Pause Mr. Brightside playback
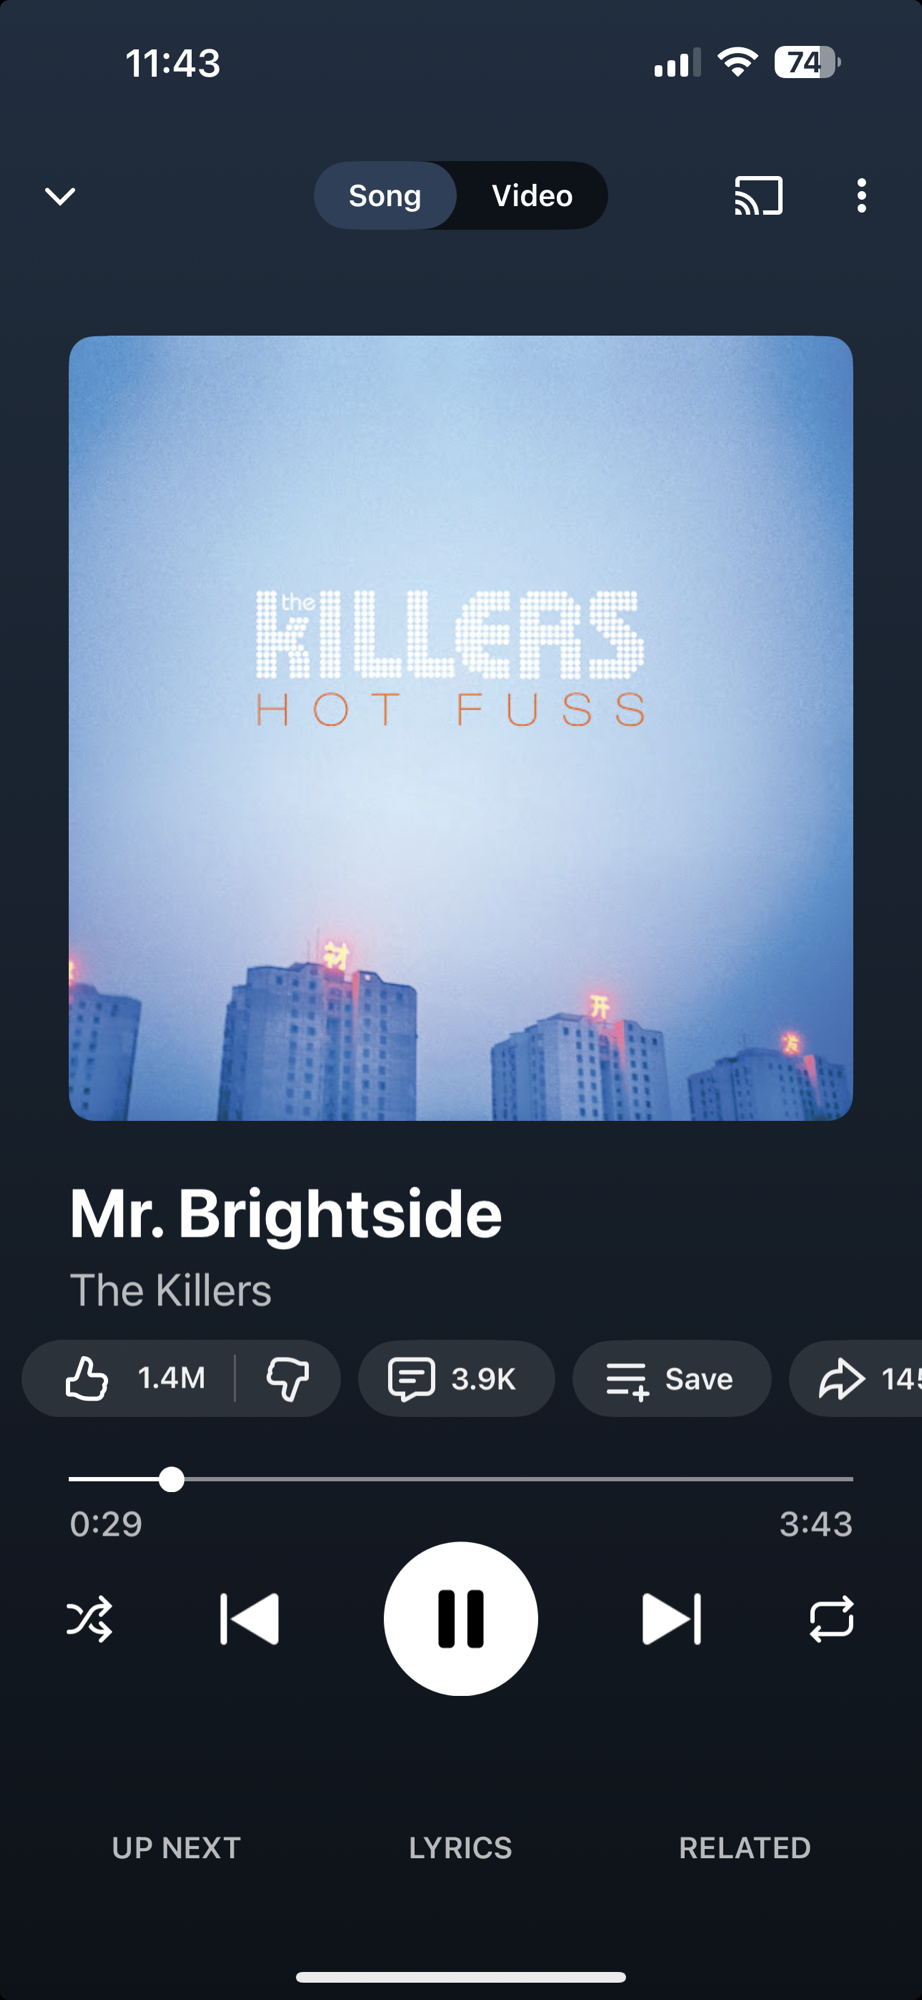This screenshot has width=922, height=2000. [x=461, y=1618]
